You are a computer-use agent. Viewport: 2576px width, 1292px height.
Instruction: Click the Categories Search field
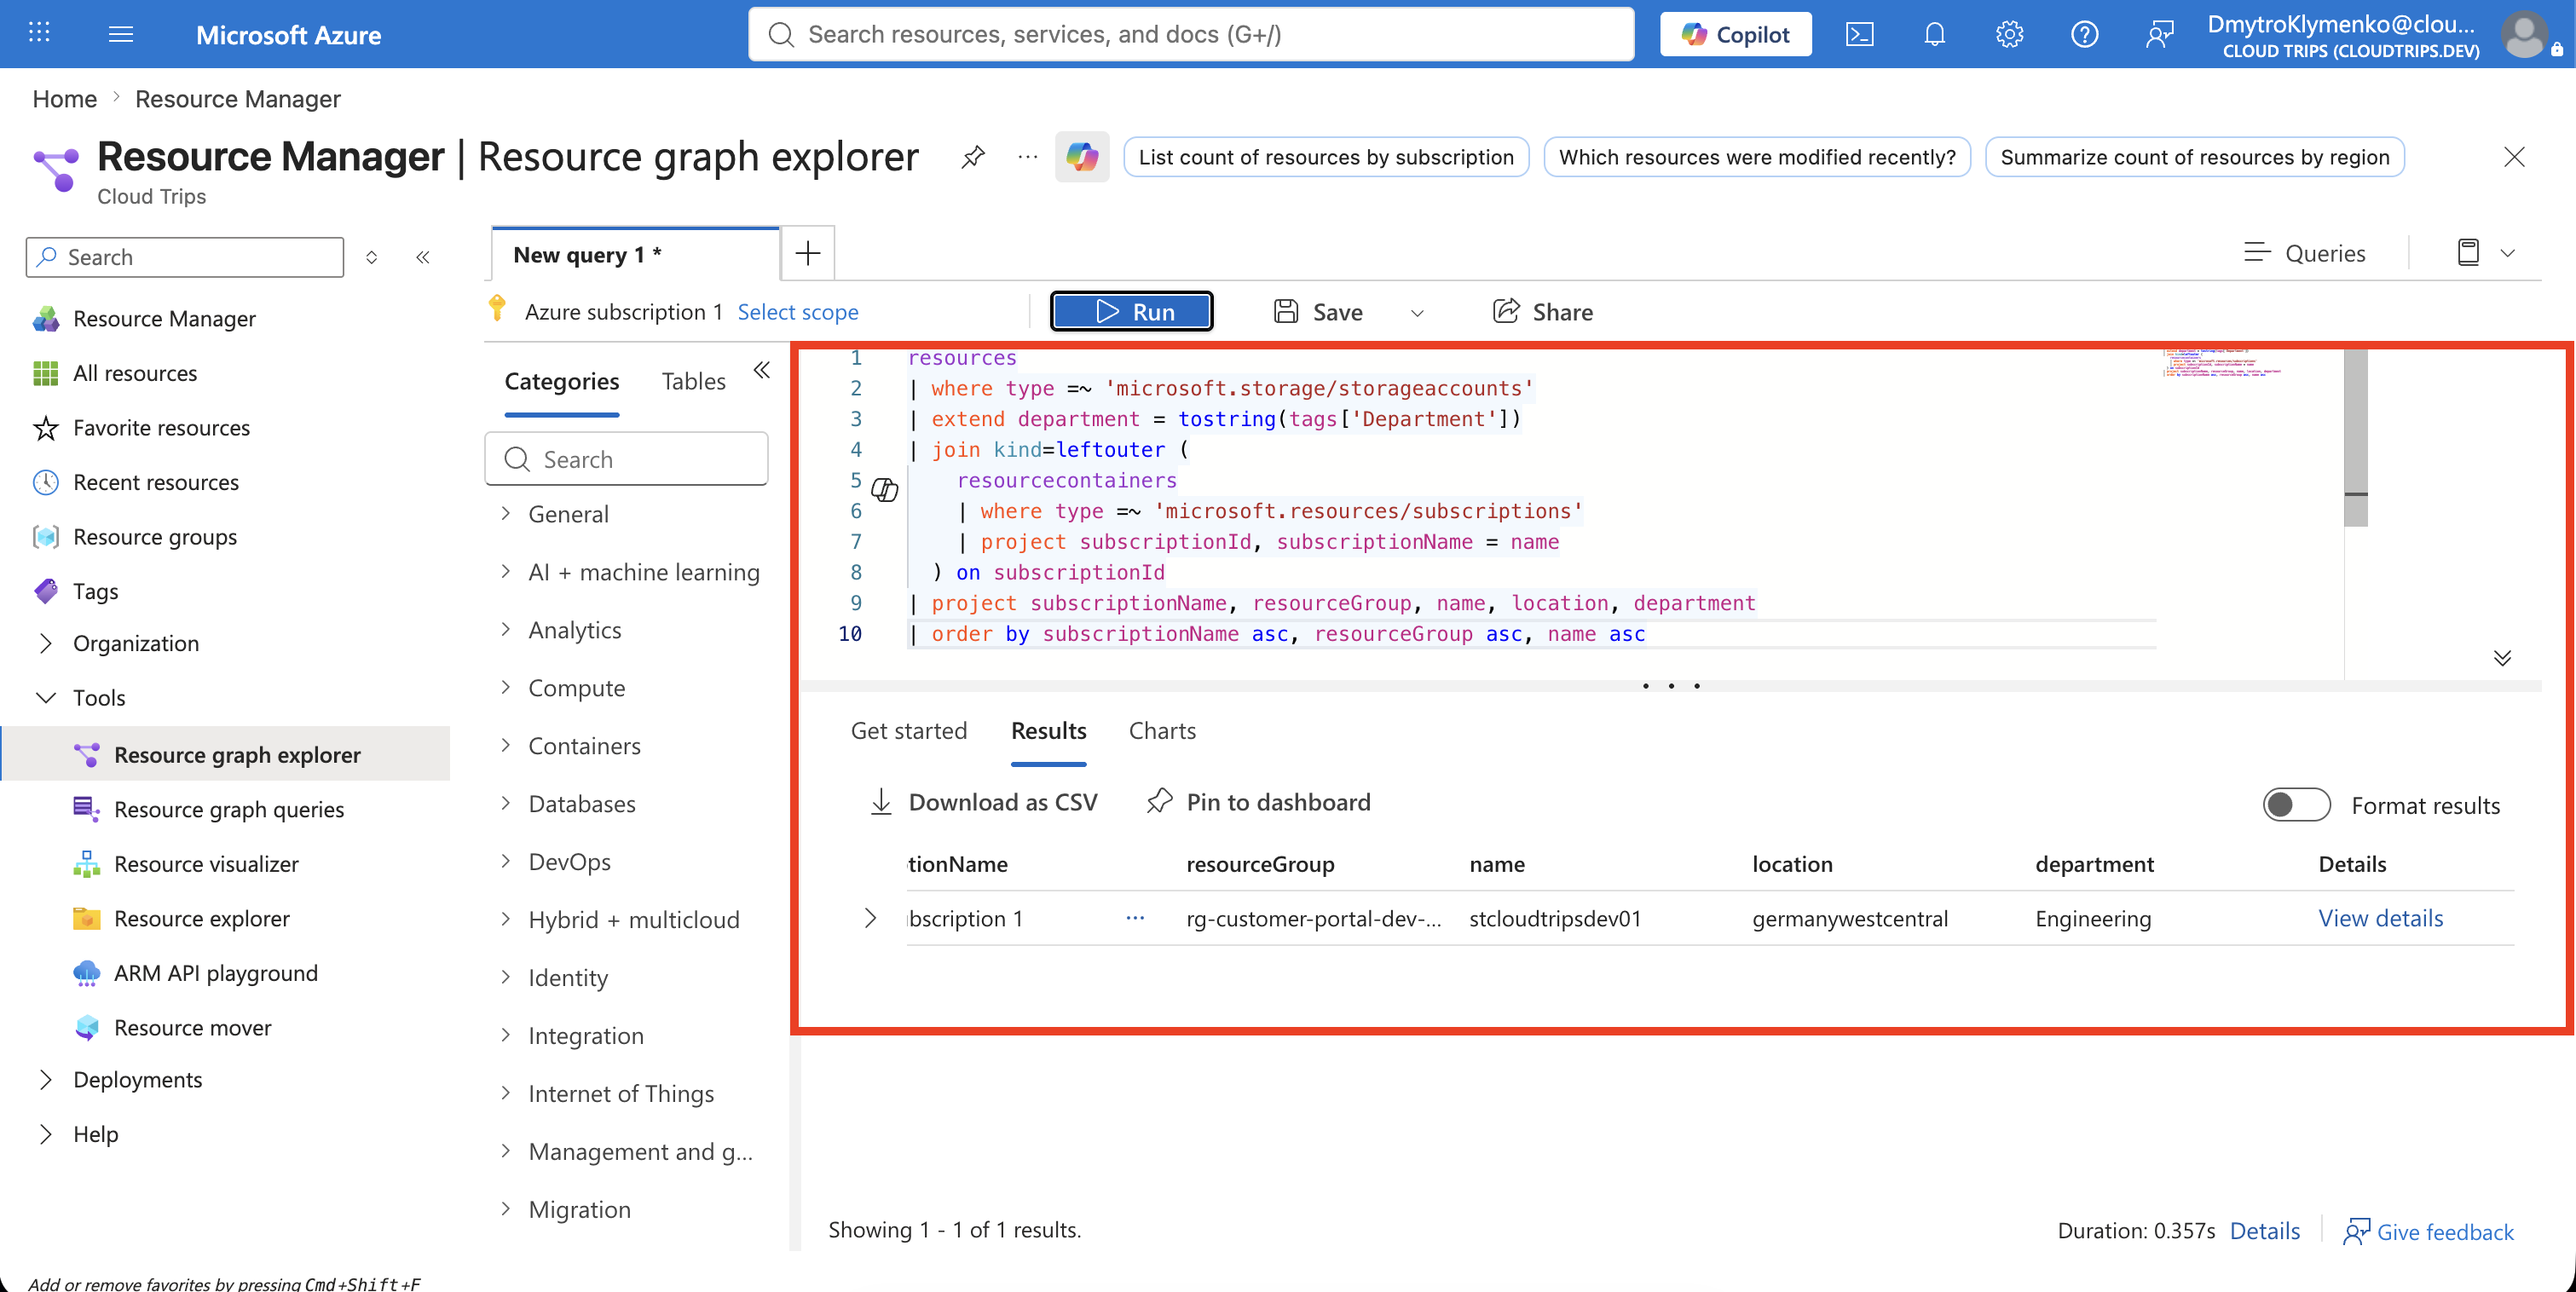click(626, 459)
